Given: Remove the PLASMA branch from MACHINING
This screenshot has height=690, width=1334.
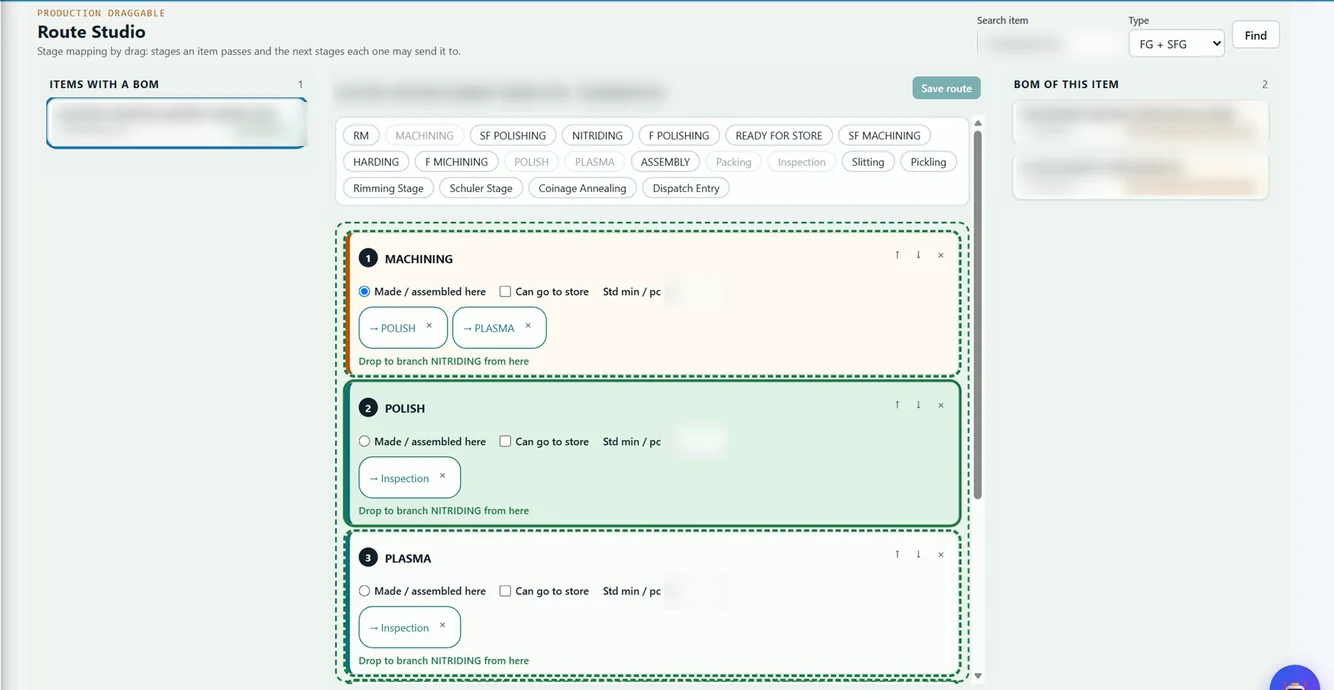Looking at the screenshot, I should coord(528,326).
